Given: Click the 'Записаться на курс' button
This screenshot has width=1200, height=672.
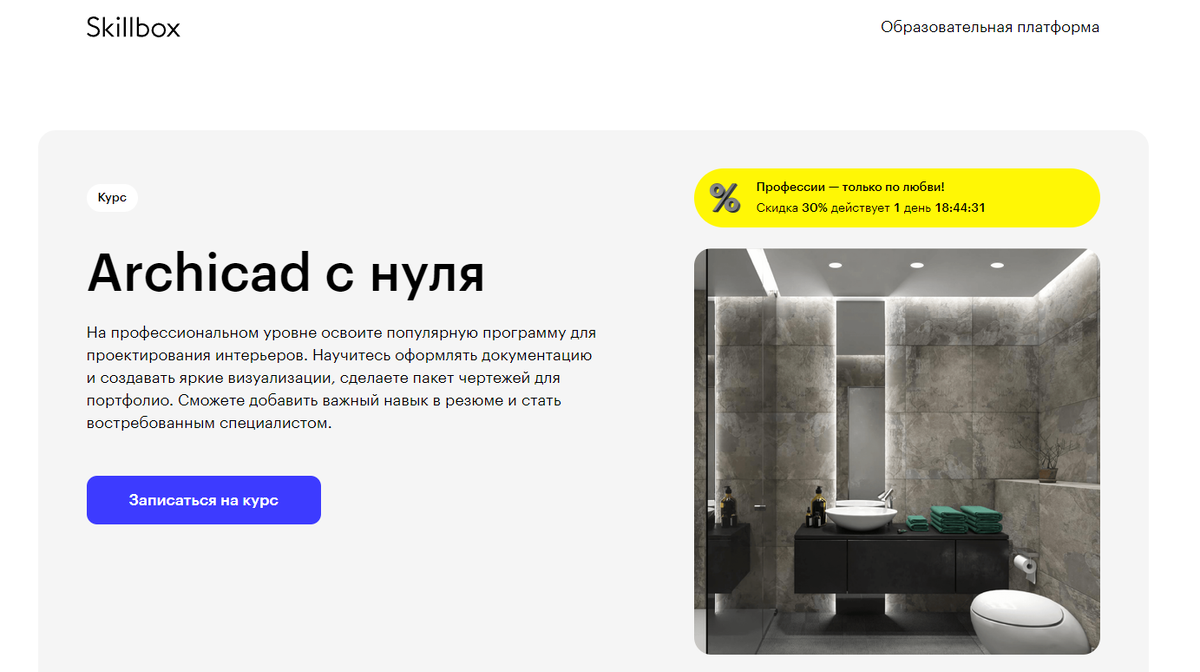Looking at the screenshot, I should point(204,500).
